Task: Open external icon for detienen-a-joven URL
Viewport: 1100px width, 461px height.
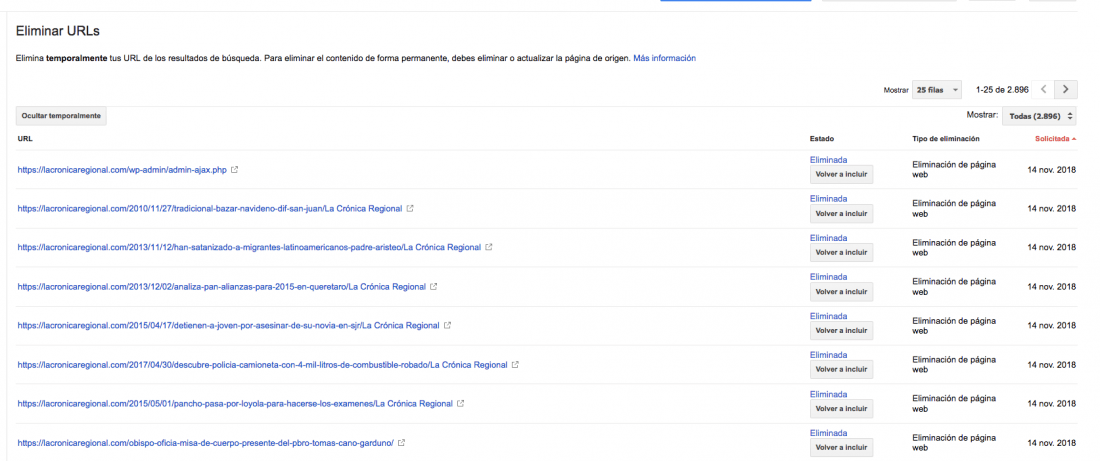Action: click(x=448, y=326)
